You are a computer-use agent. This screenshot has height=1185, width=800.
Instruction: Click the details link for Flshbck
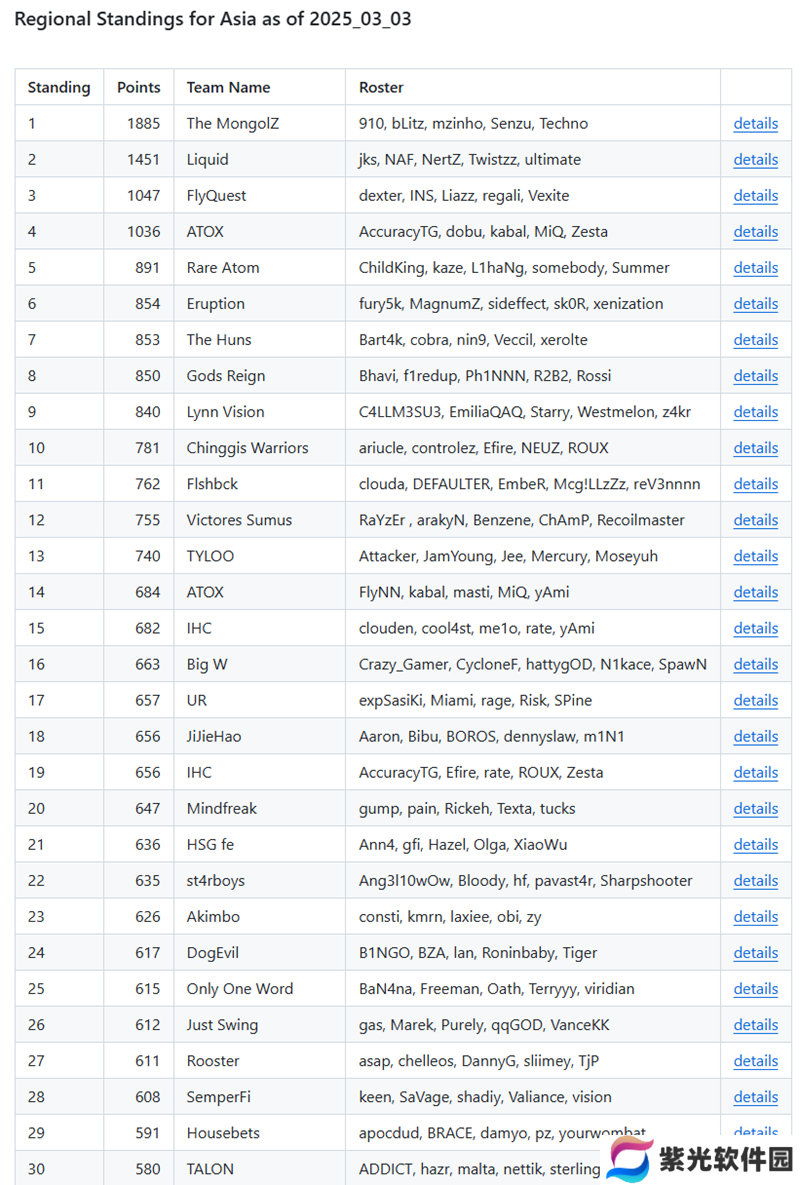pyautogui.click(x=755, y=484)
